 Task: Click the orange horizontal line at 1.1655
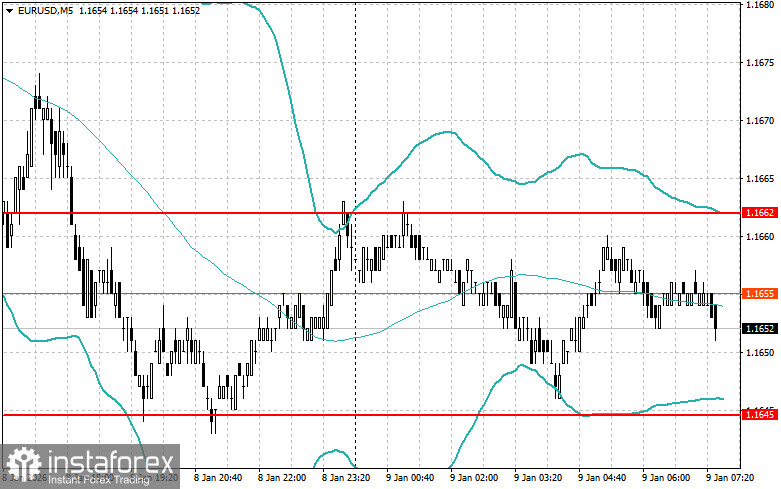(371, 293)
